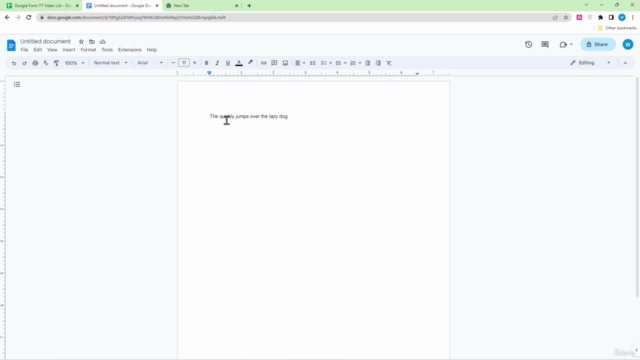Rename the Untitled document title

(45, 41)
